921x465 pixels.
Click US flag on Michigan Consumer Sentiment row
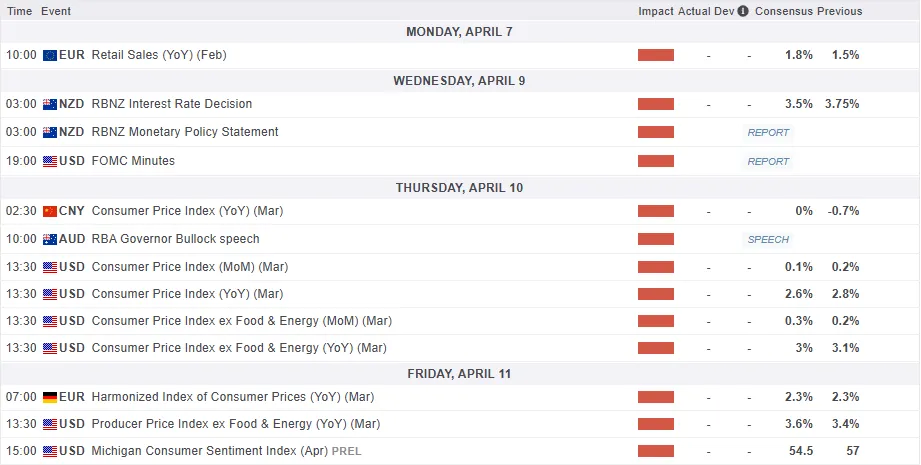tap(50, 451)
